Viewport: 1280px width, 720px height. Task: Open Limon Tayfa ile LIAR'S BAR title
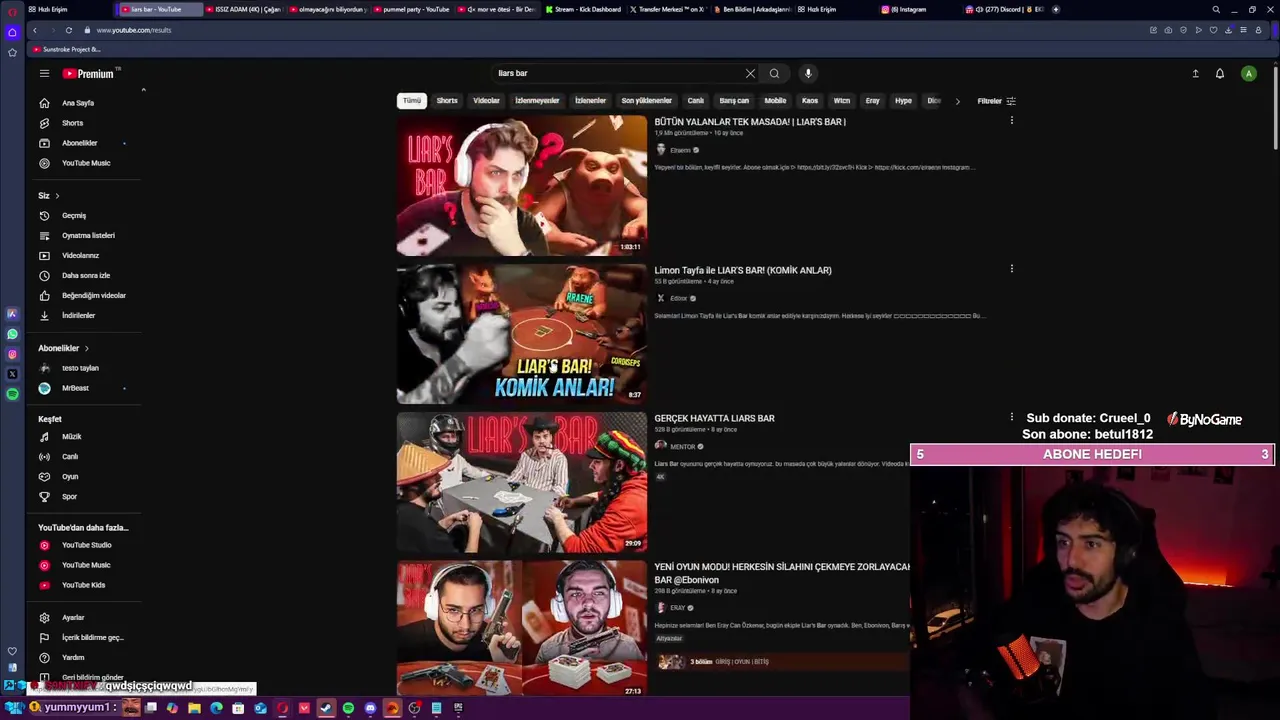tap(743, 270)
